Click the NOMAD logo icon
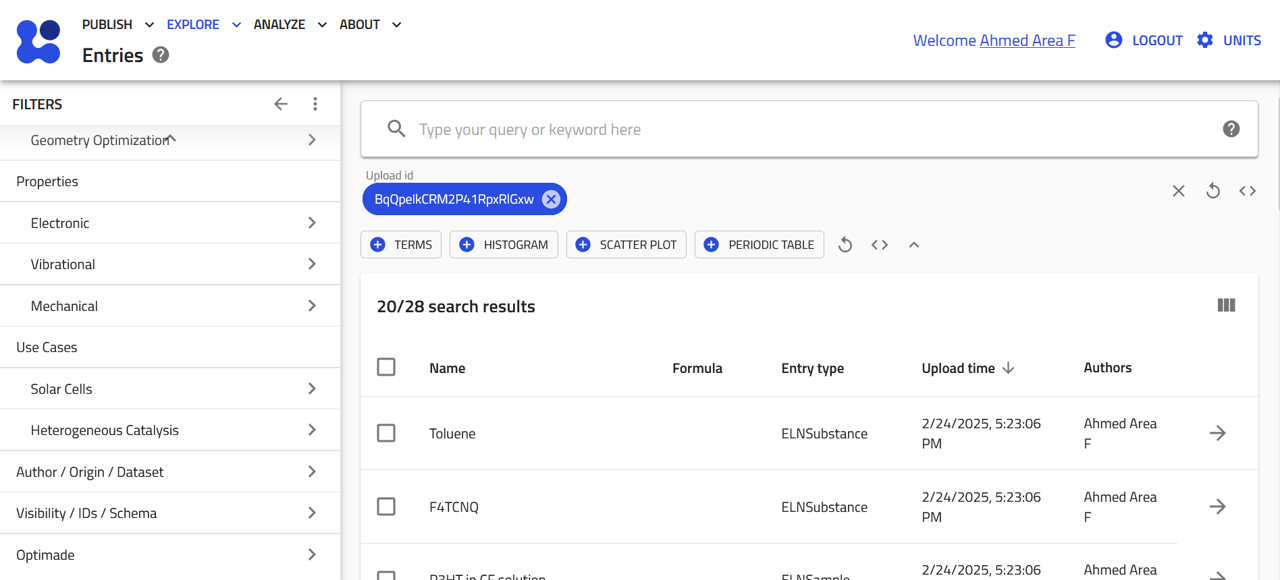1280x580 pixels. pos(39,41)
